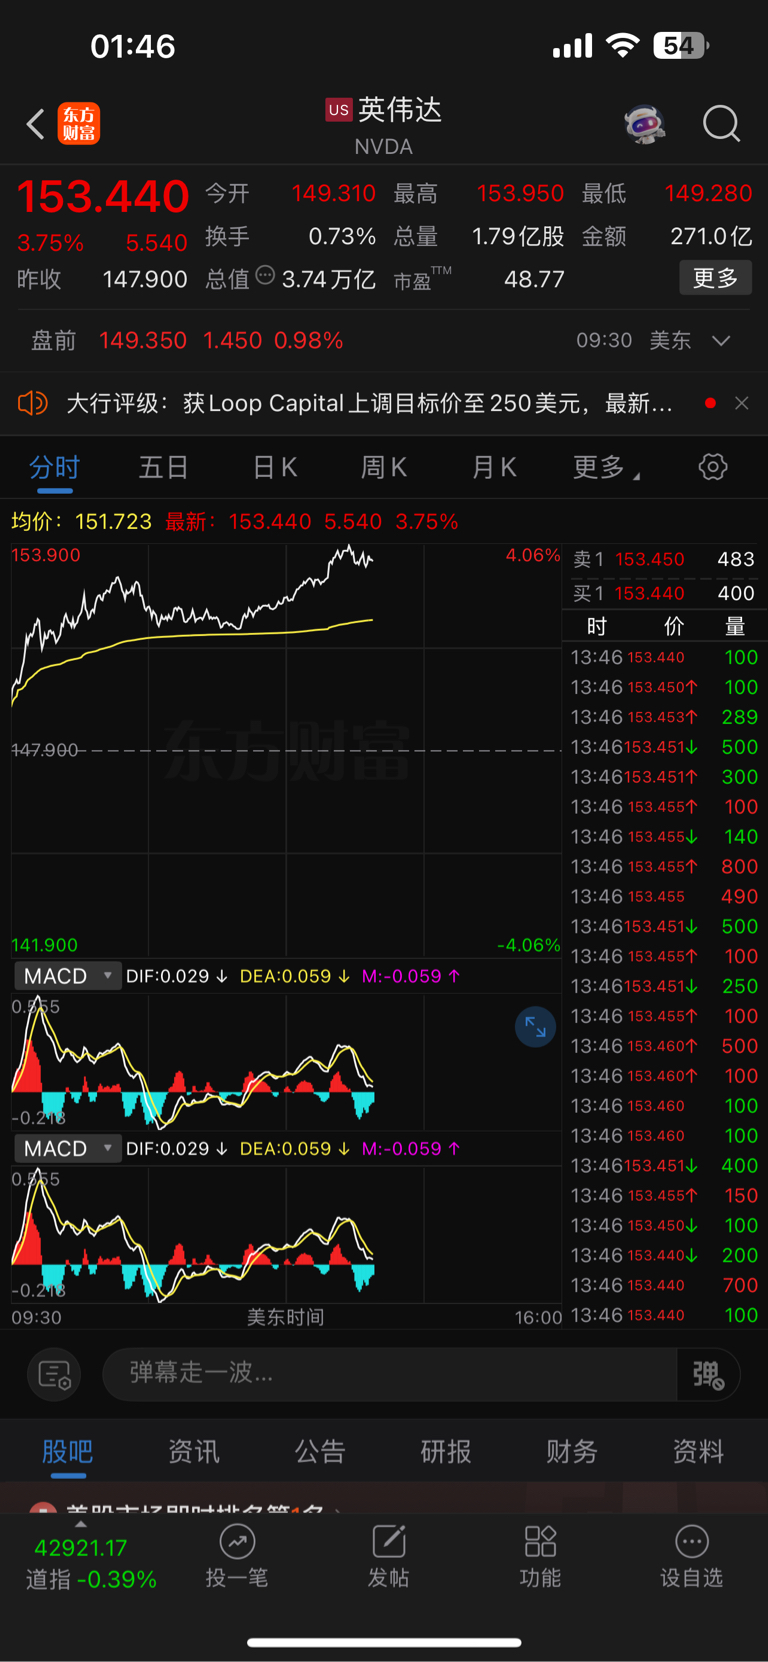768x1662 pixels.
Task: Tap the 买1 153.440 quote row
Action: pos(664,593)
